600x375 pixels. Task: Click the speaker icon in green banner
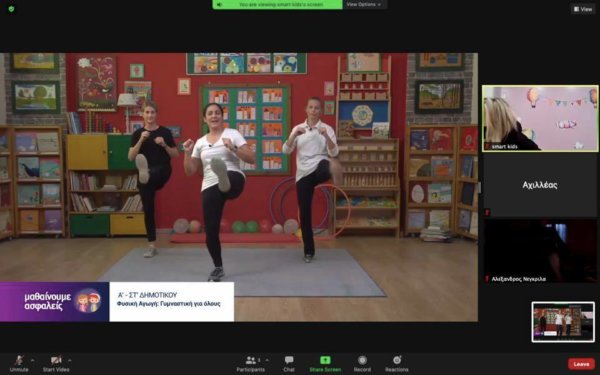click(x=220, y=5)
